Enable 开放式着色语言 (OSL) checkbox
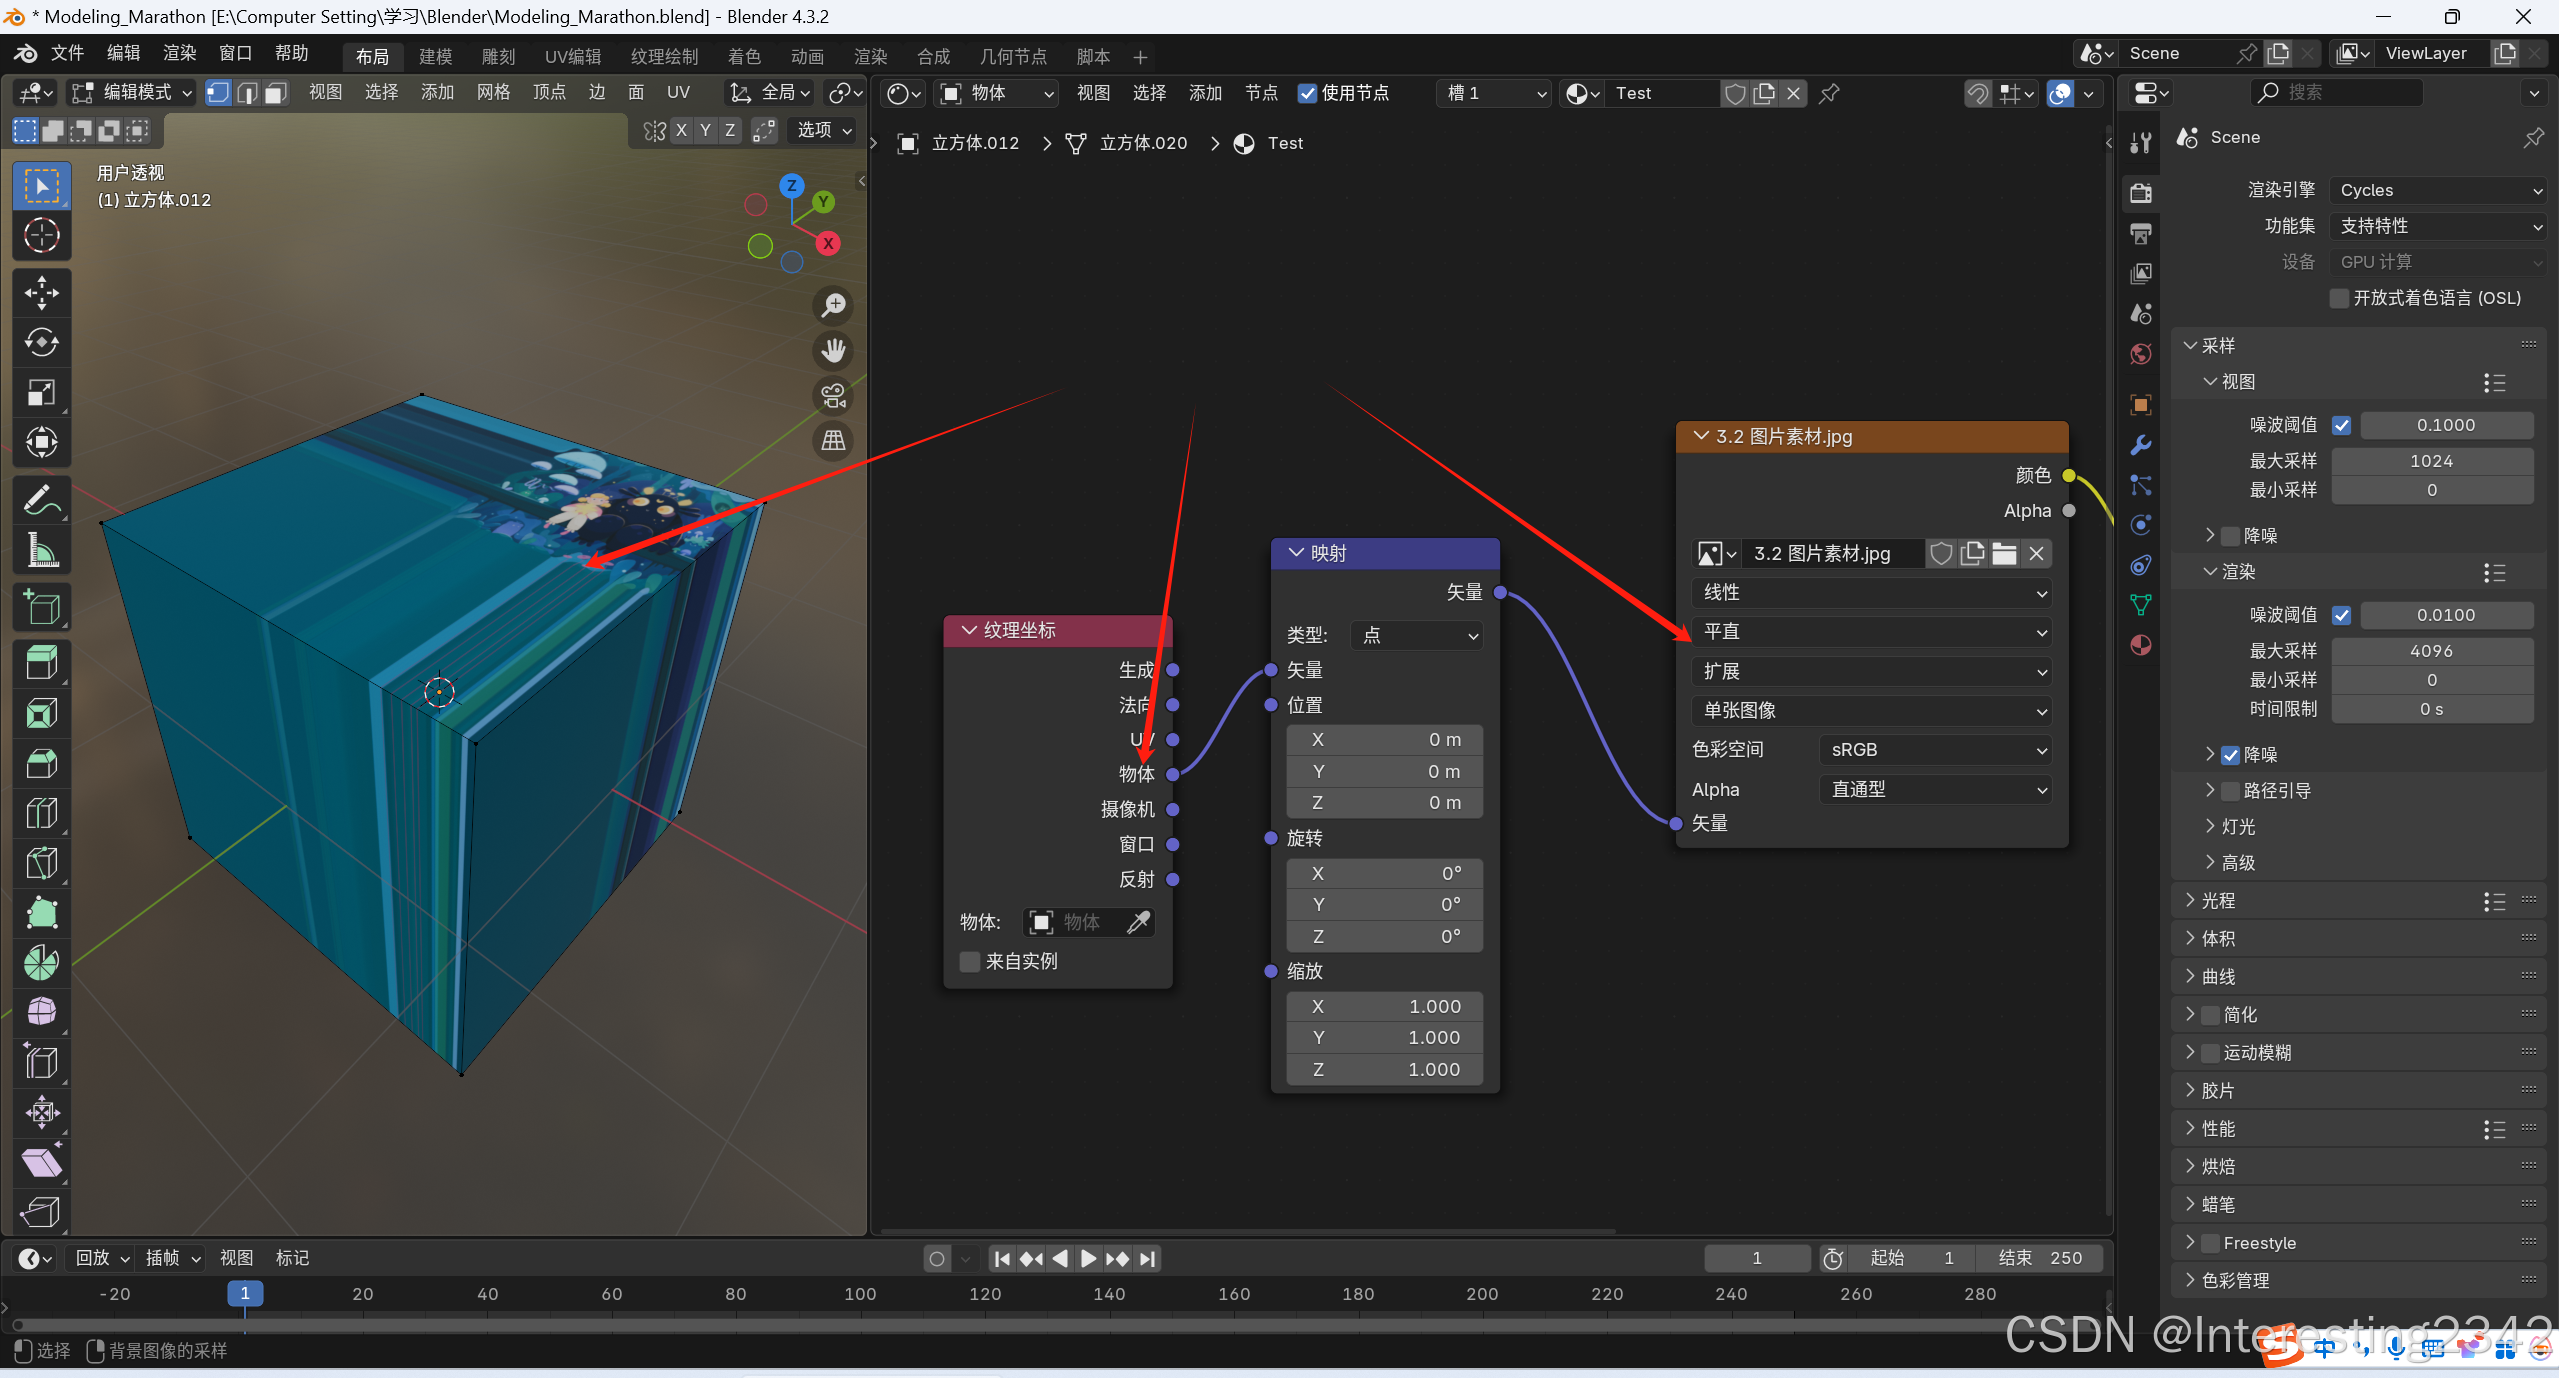This screenshot has width=2559, height=1378. (x=2339, y=298)
